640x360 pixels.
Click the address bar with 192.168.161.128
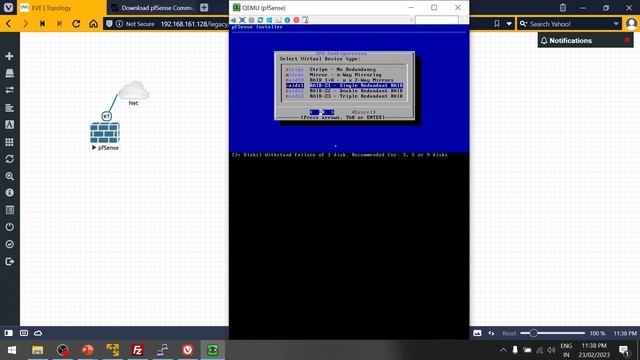(194, 24)
